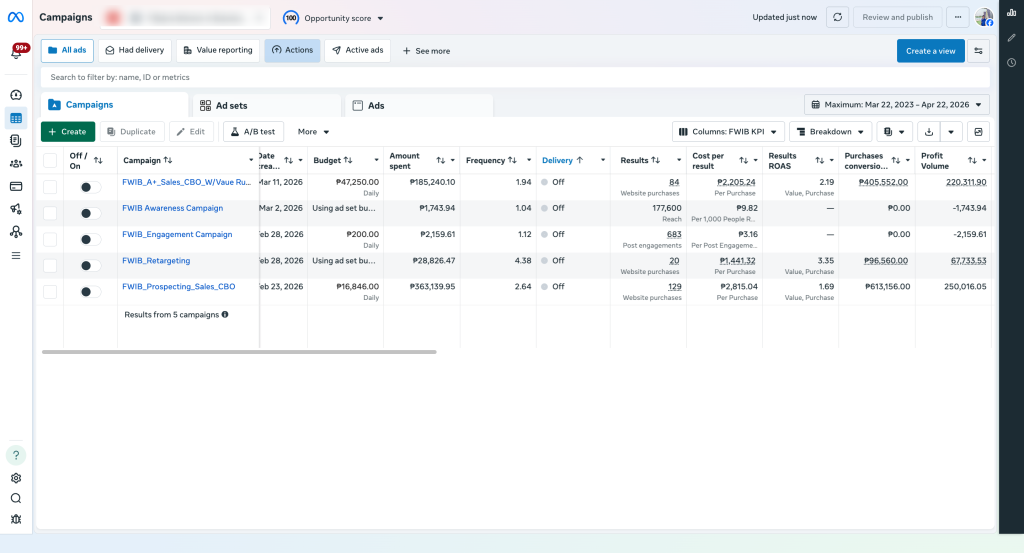This screenshot has height=553, width=1024.
Task: Click the export download icon
Action: 929,132
